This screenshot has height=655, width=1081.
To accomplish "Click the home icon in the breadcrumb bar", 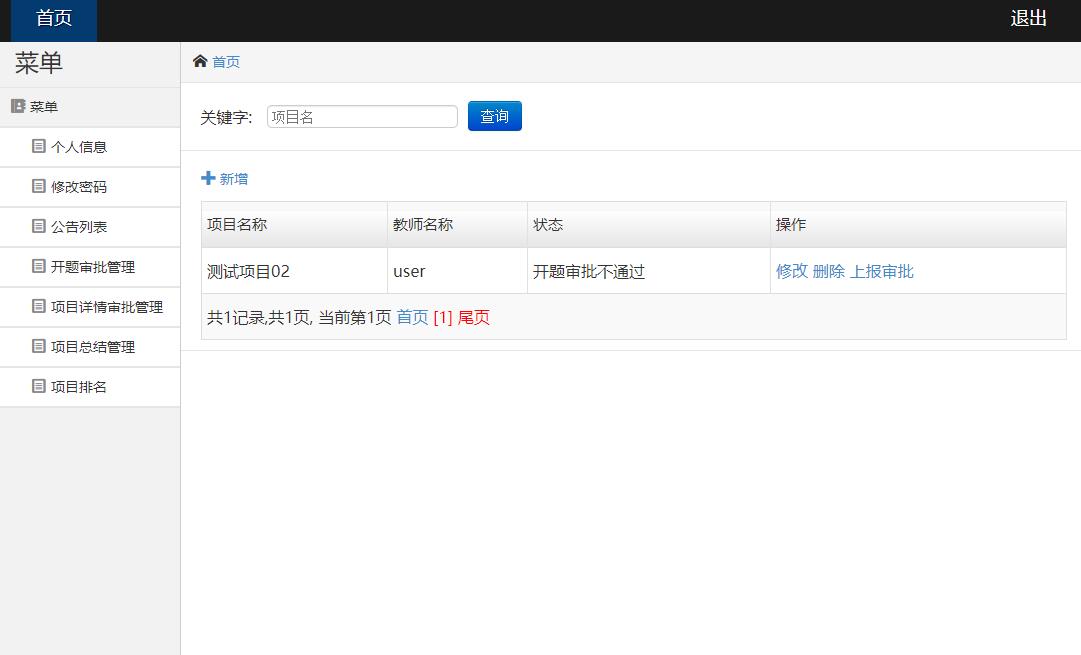I will 200,61.
